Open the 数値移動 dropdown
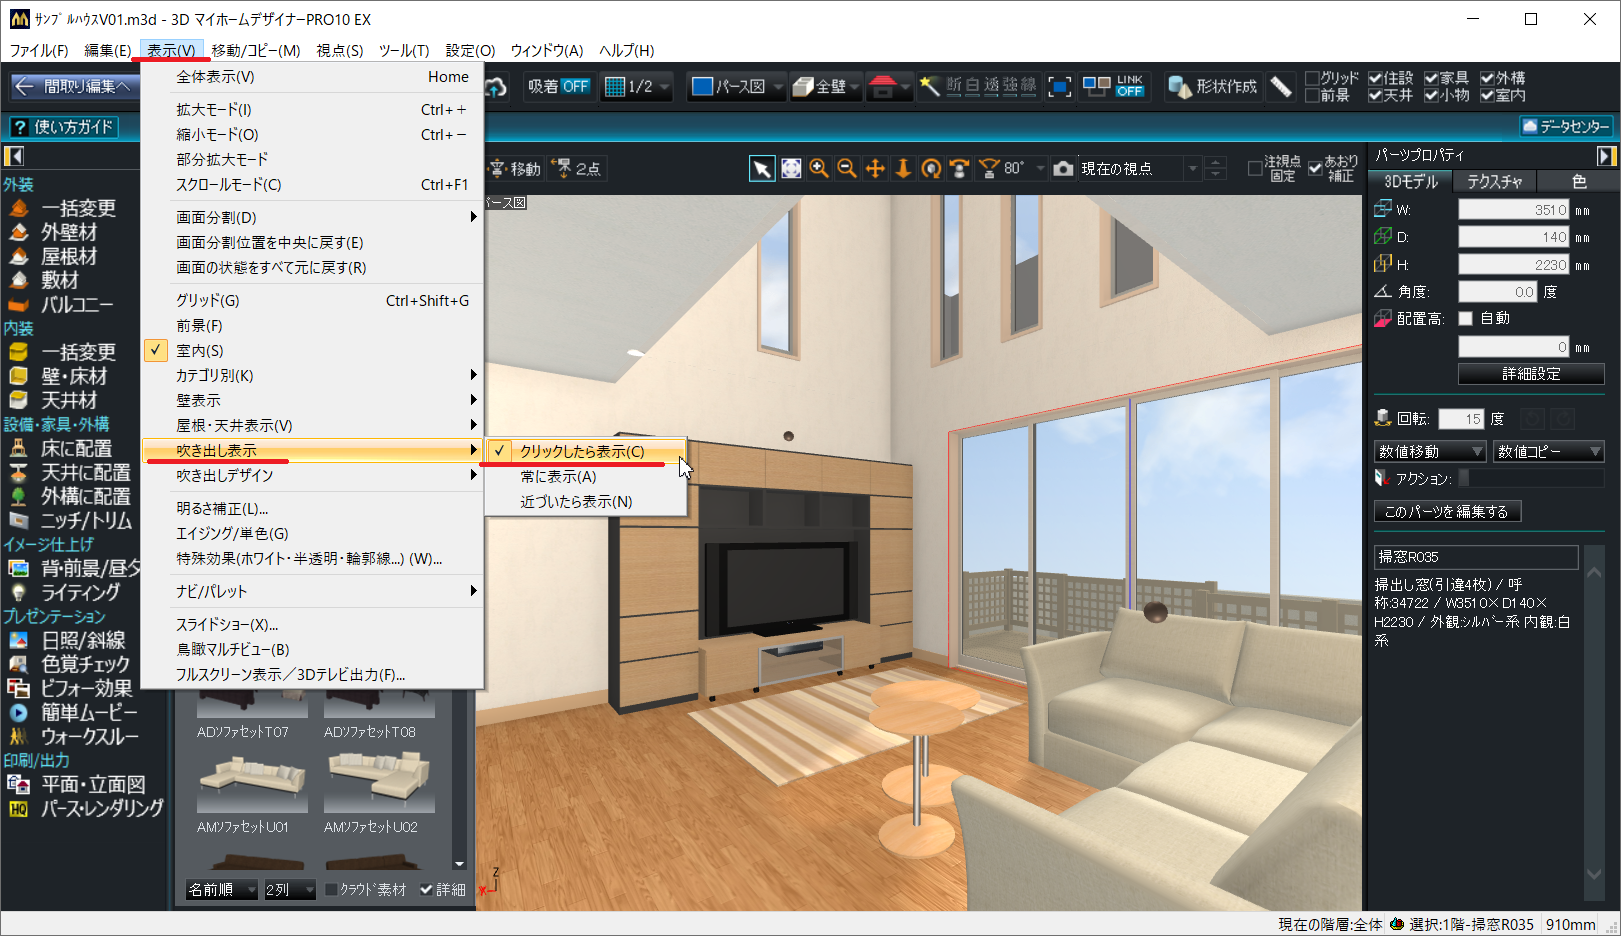The height and width of the screenshot is (936, 1621). pyautogui.click(x=1430, y=452)
